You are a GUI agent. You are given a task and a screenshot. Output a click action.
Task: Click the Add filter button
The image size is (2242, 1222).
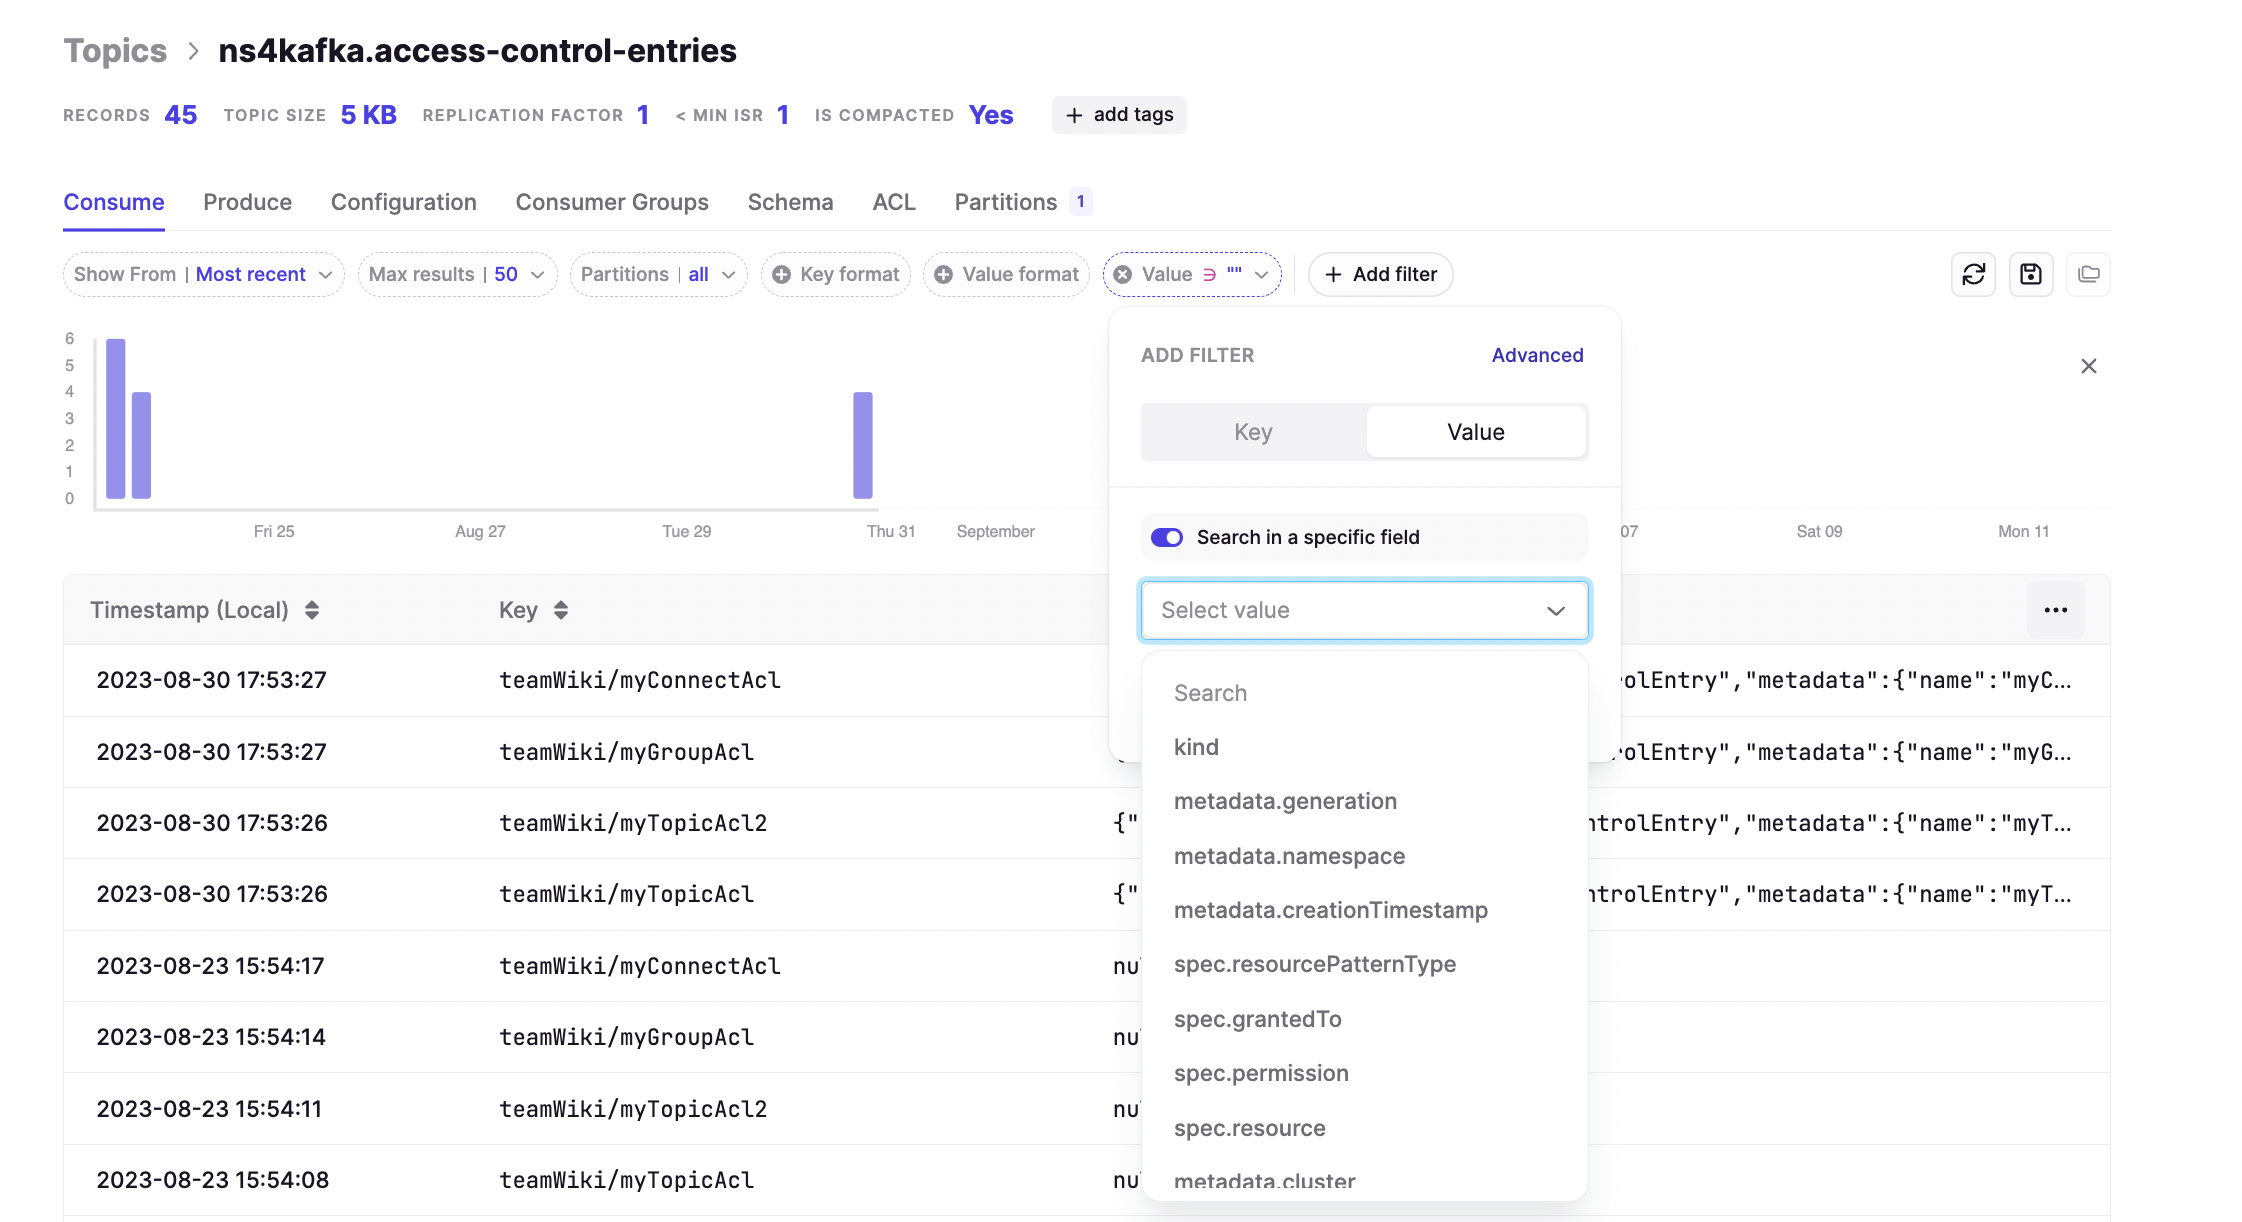point(1380,274)
